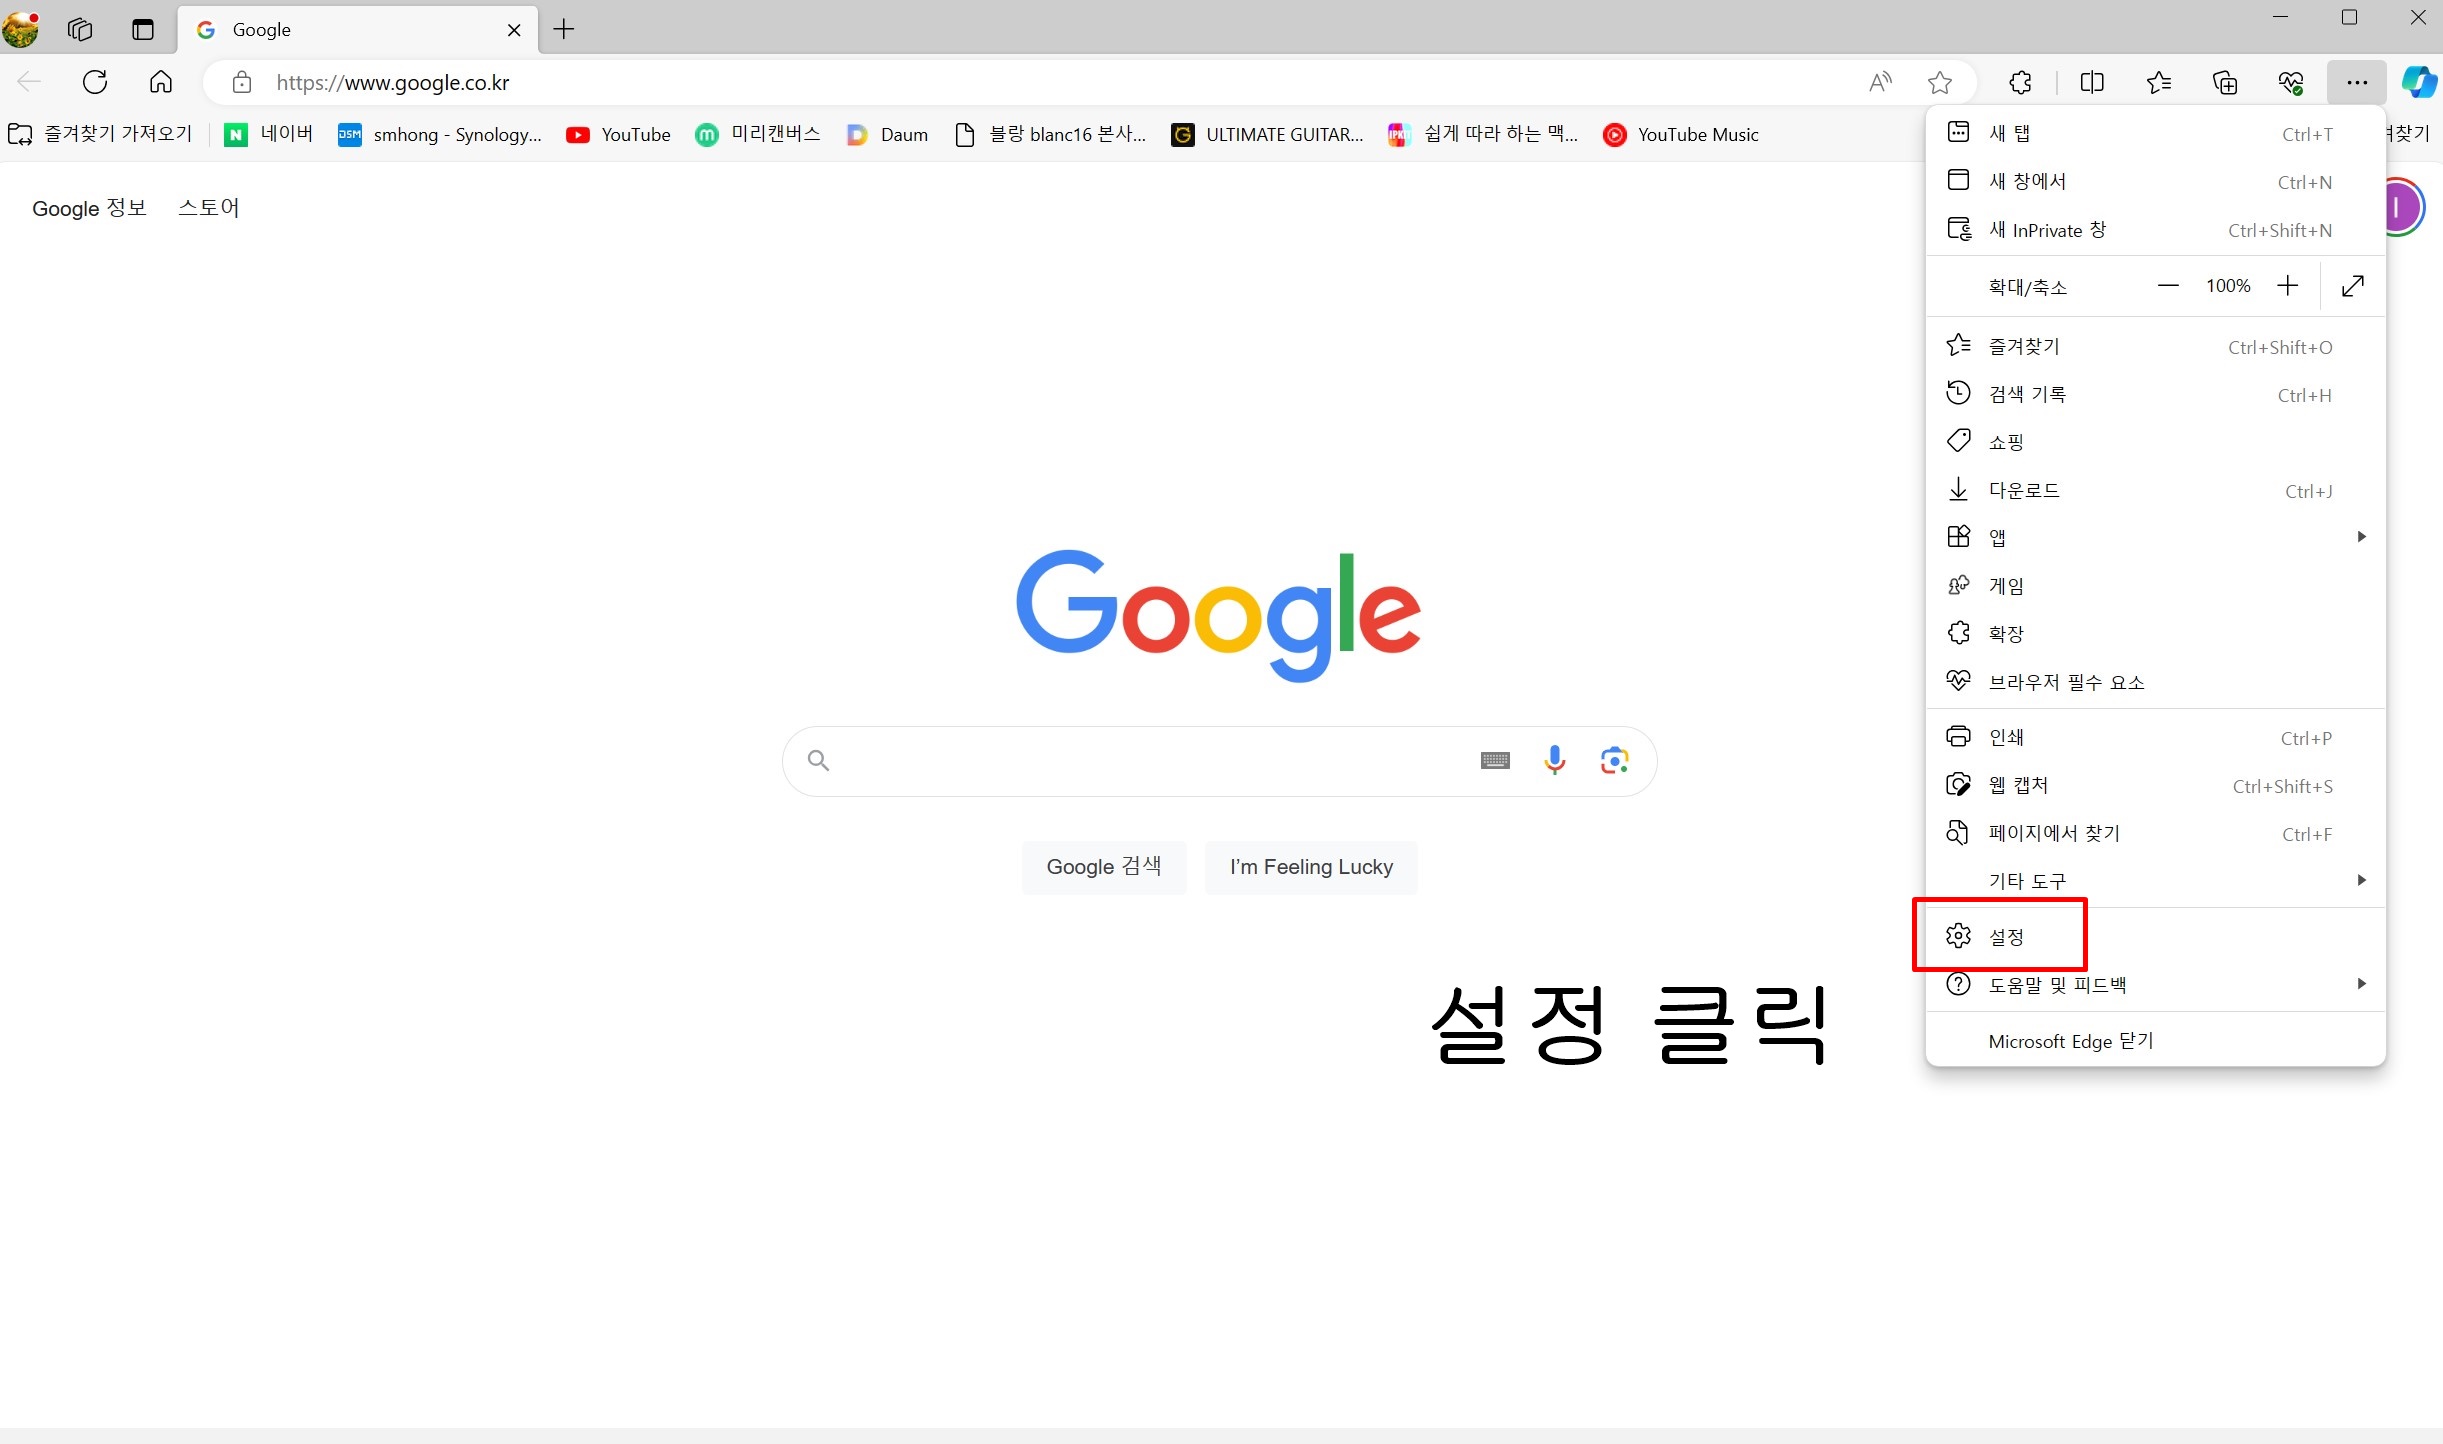Viewport: 2443px width, 1444px height.
Task: Click the browser profile avatar icon
Action: click(21, 29)
